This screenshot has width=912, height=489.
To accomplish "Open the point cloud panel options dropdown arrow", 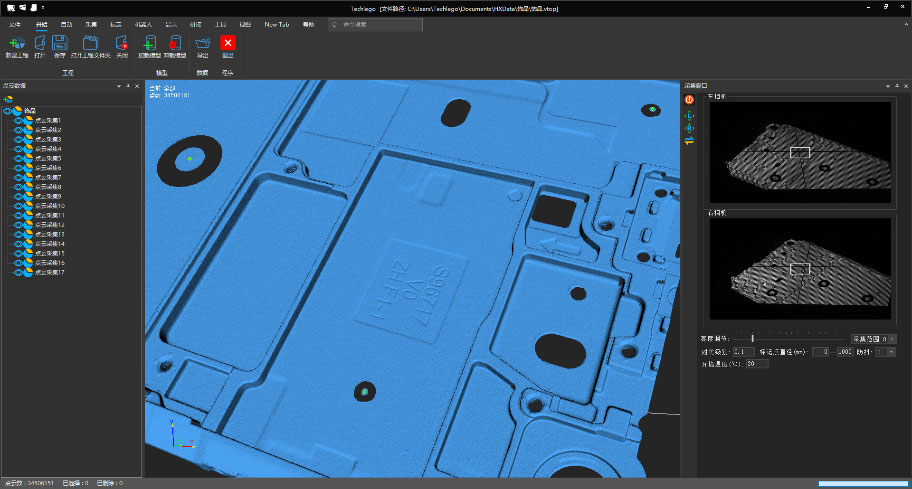I will [120, 86].
